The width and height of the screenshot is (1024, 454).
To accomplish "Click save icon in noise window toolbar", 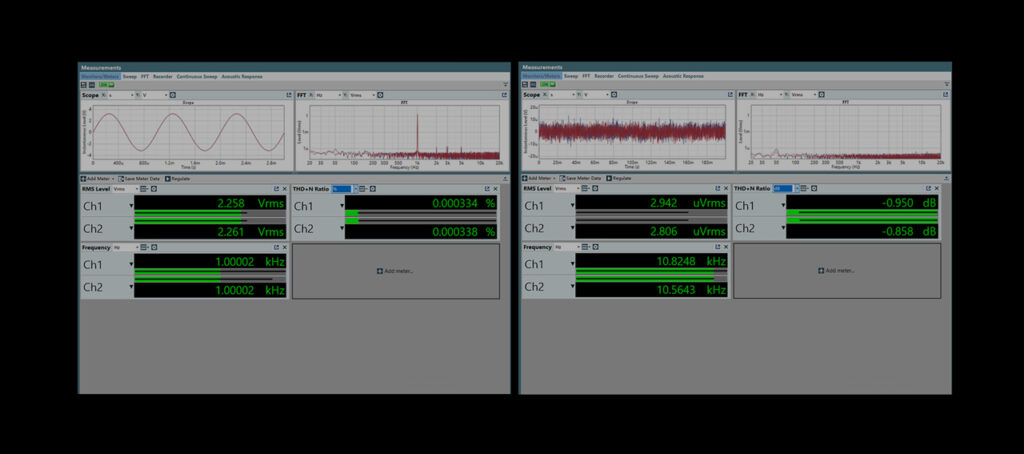I will coord(525,84).
